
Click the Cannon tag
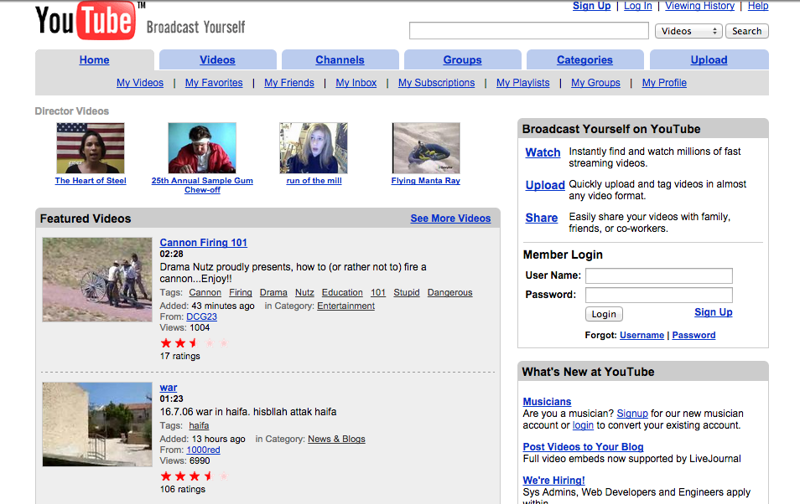205,292
